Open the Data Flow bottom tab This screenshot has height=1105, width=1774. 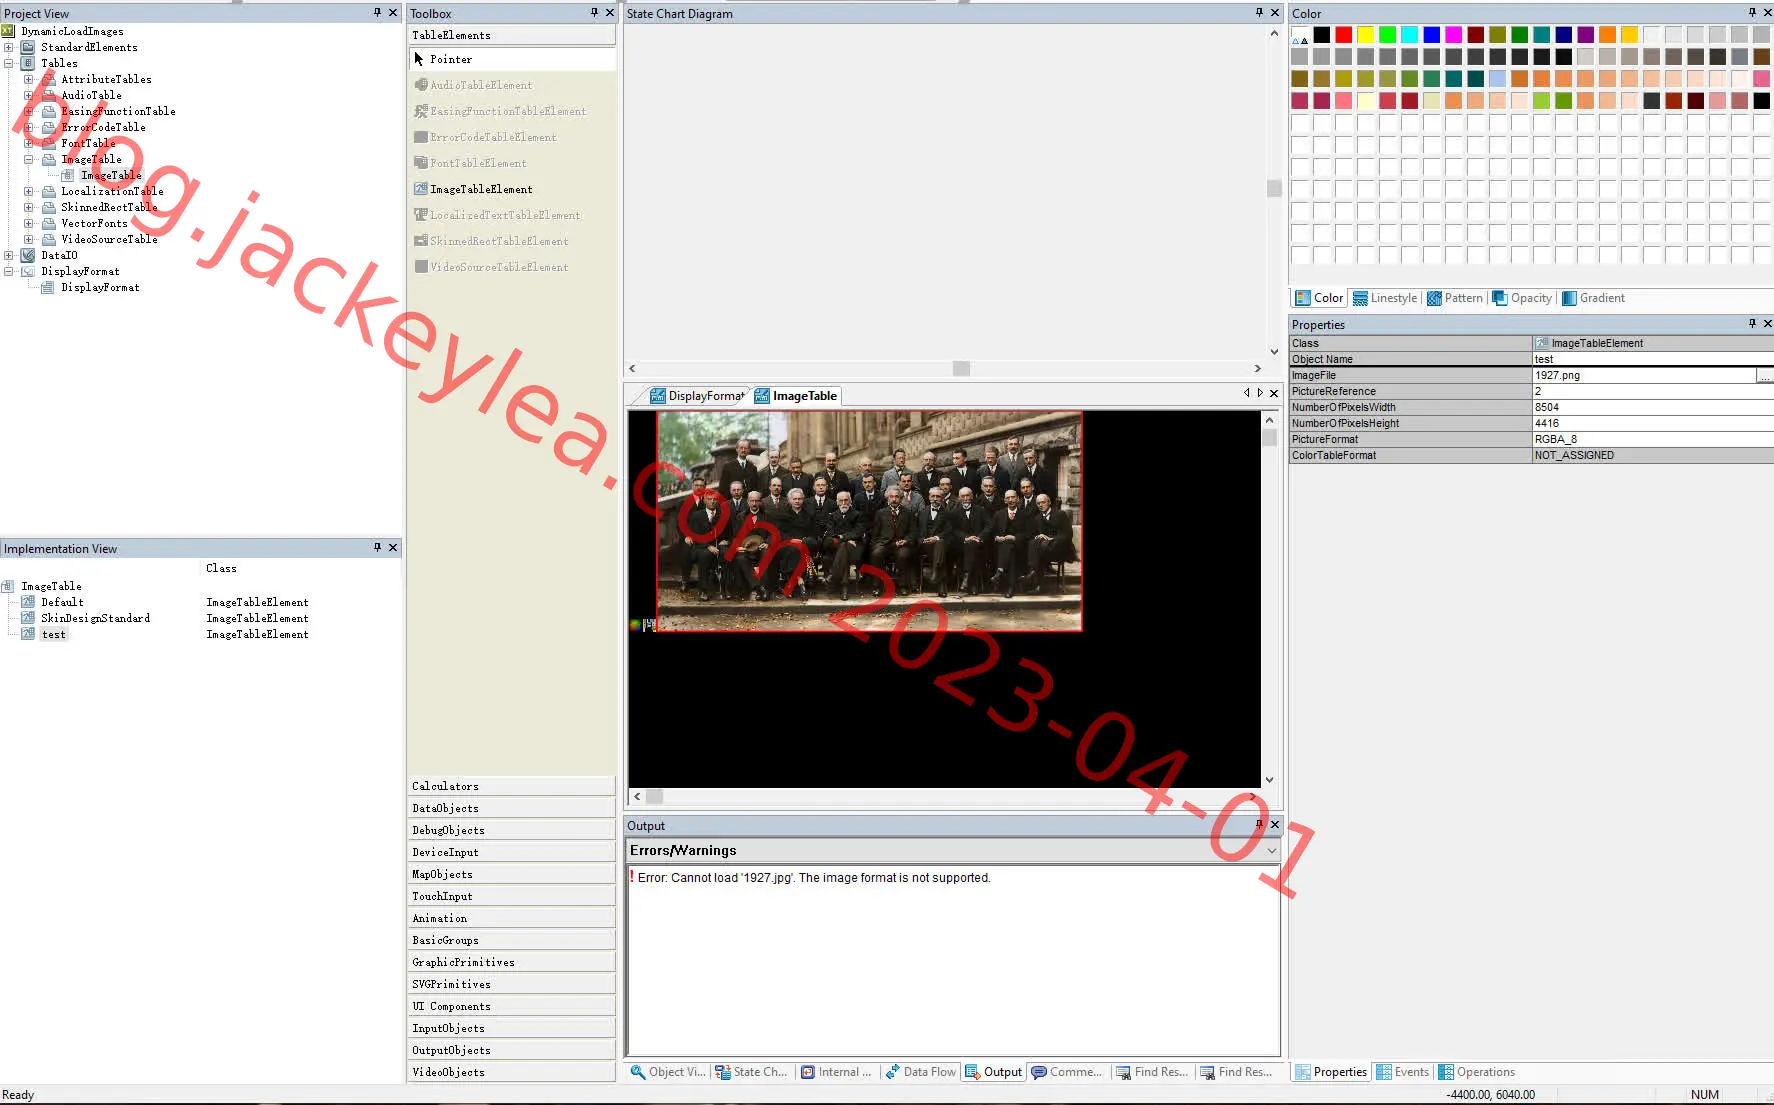[x=920, y=1072]
